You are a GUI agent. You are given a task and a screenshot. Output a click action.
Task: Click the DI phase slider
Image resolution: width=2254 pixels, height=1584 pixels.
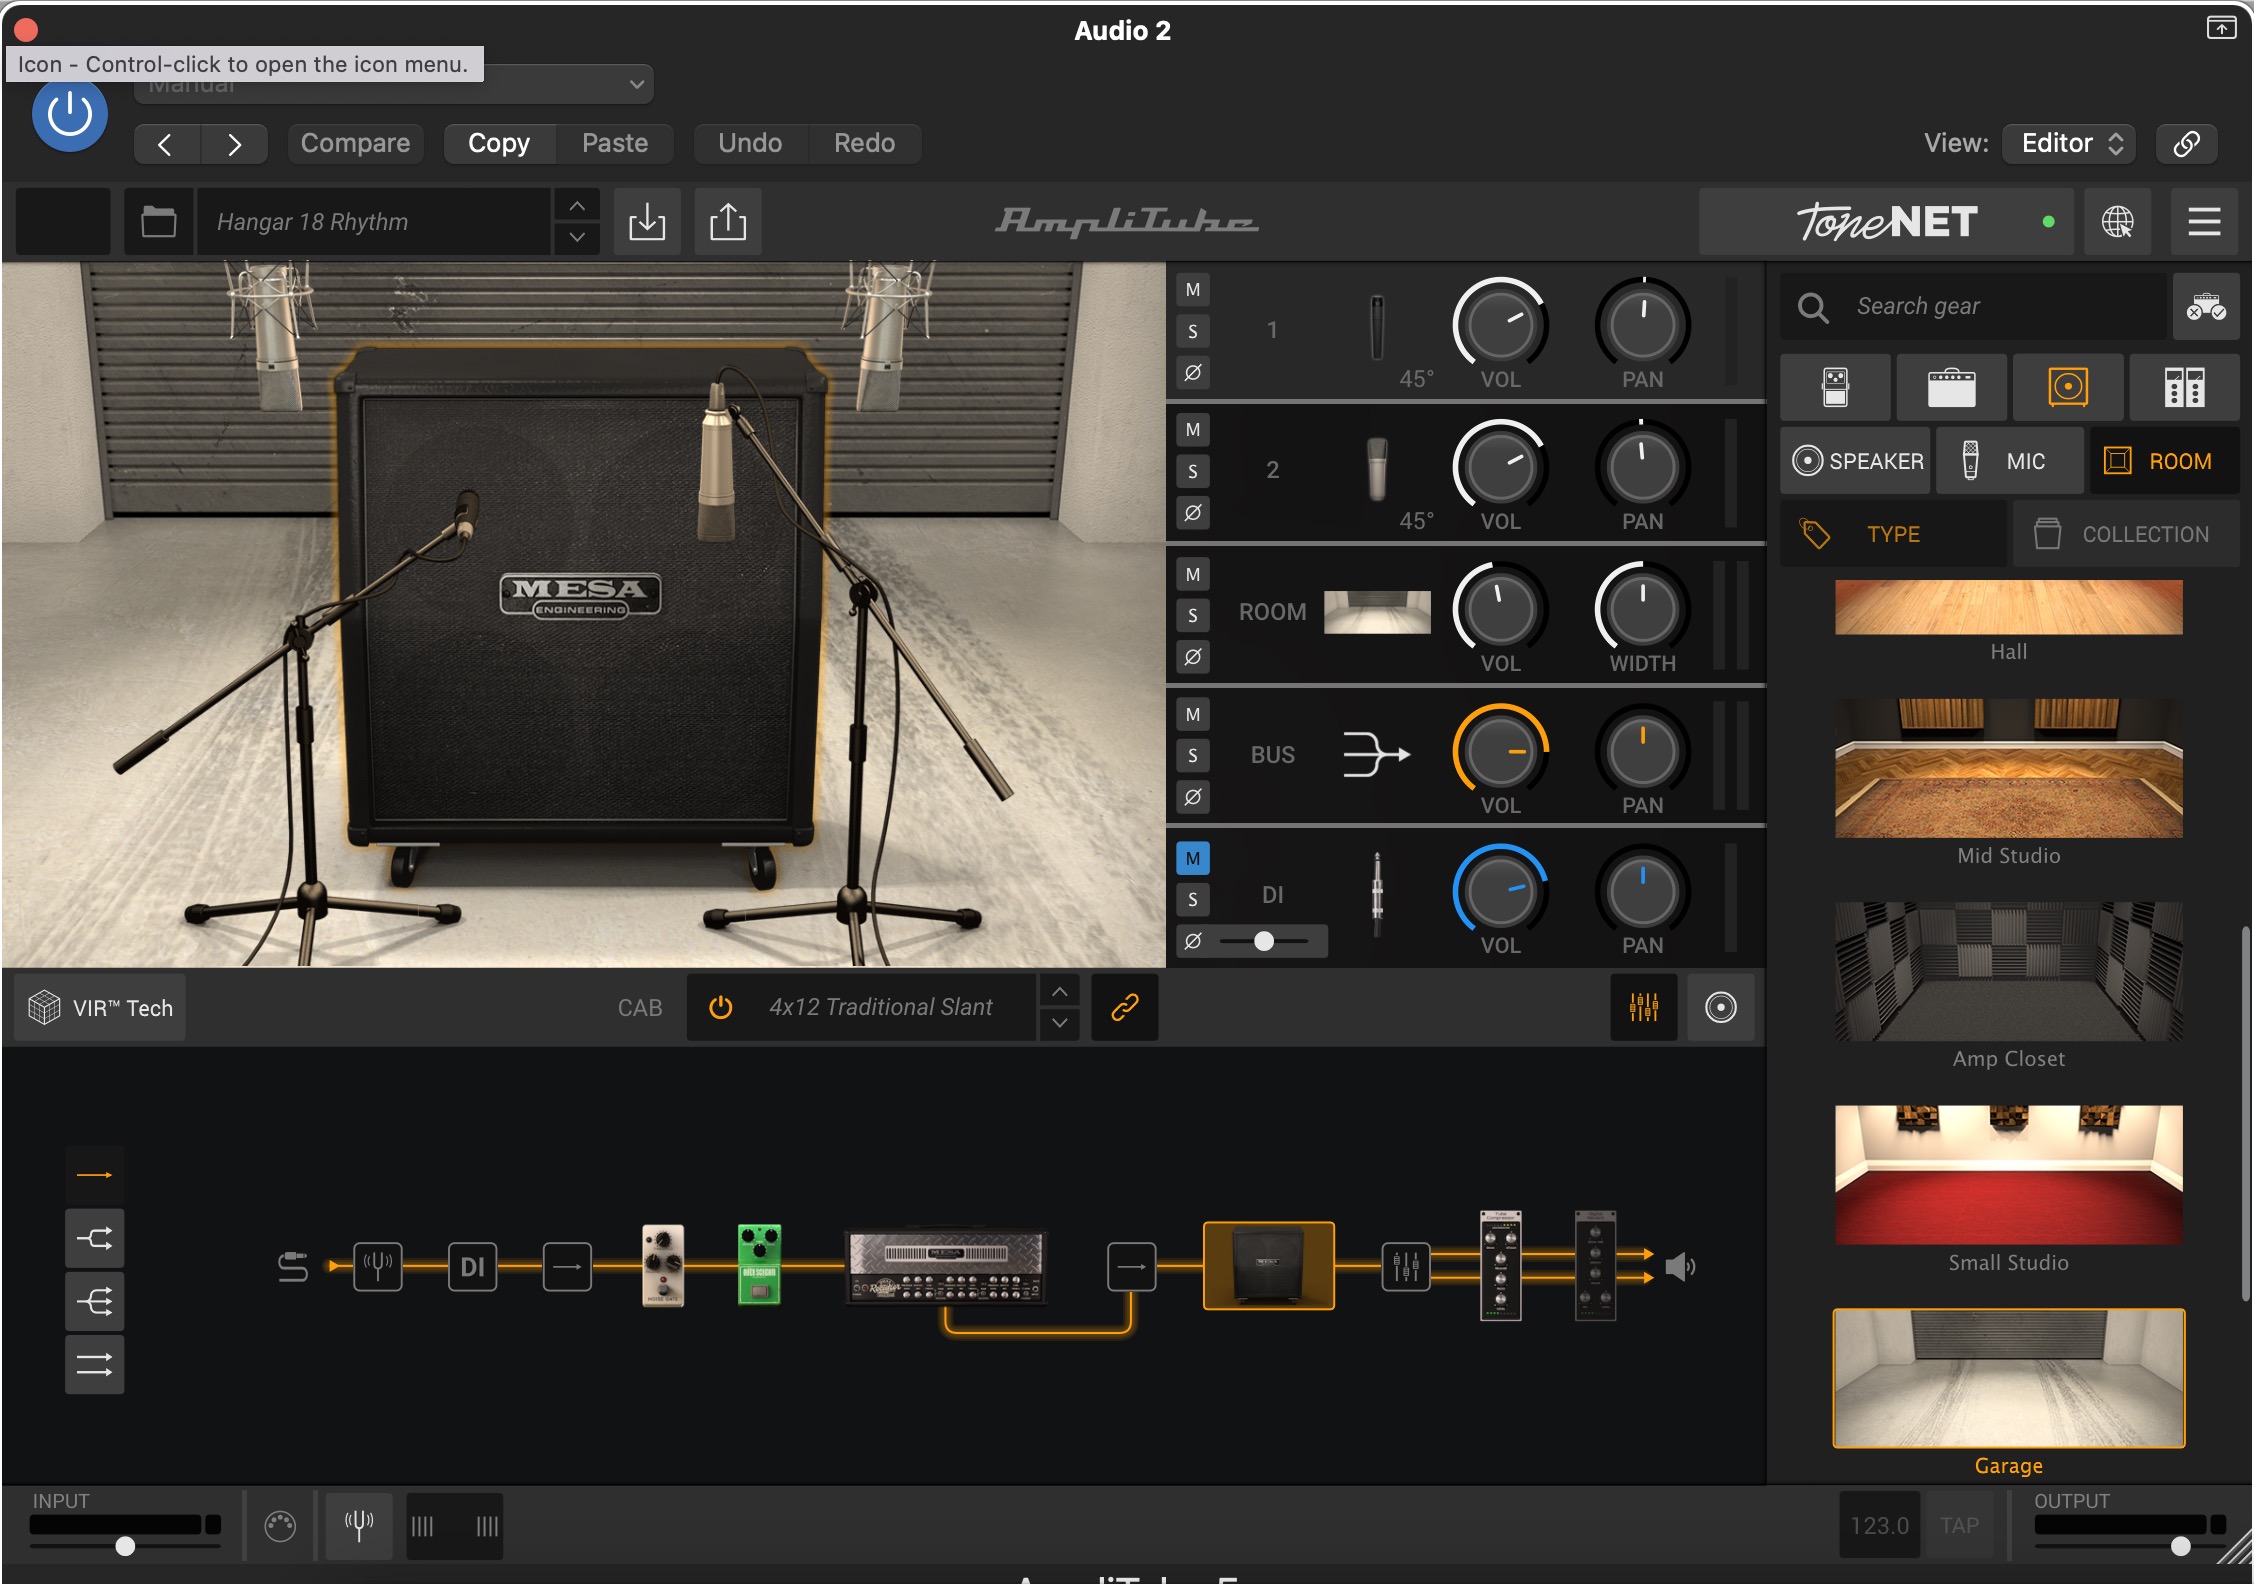coord(1264,941)
